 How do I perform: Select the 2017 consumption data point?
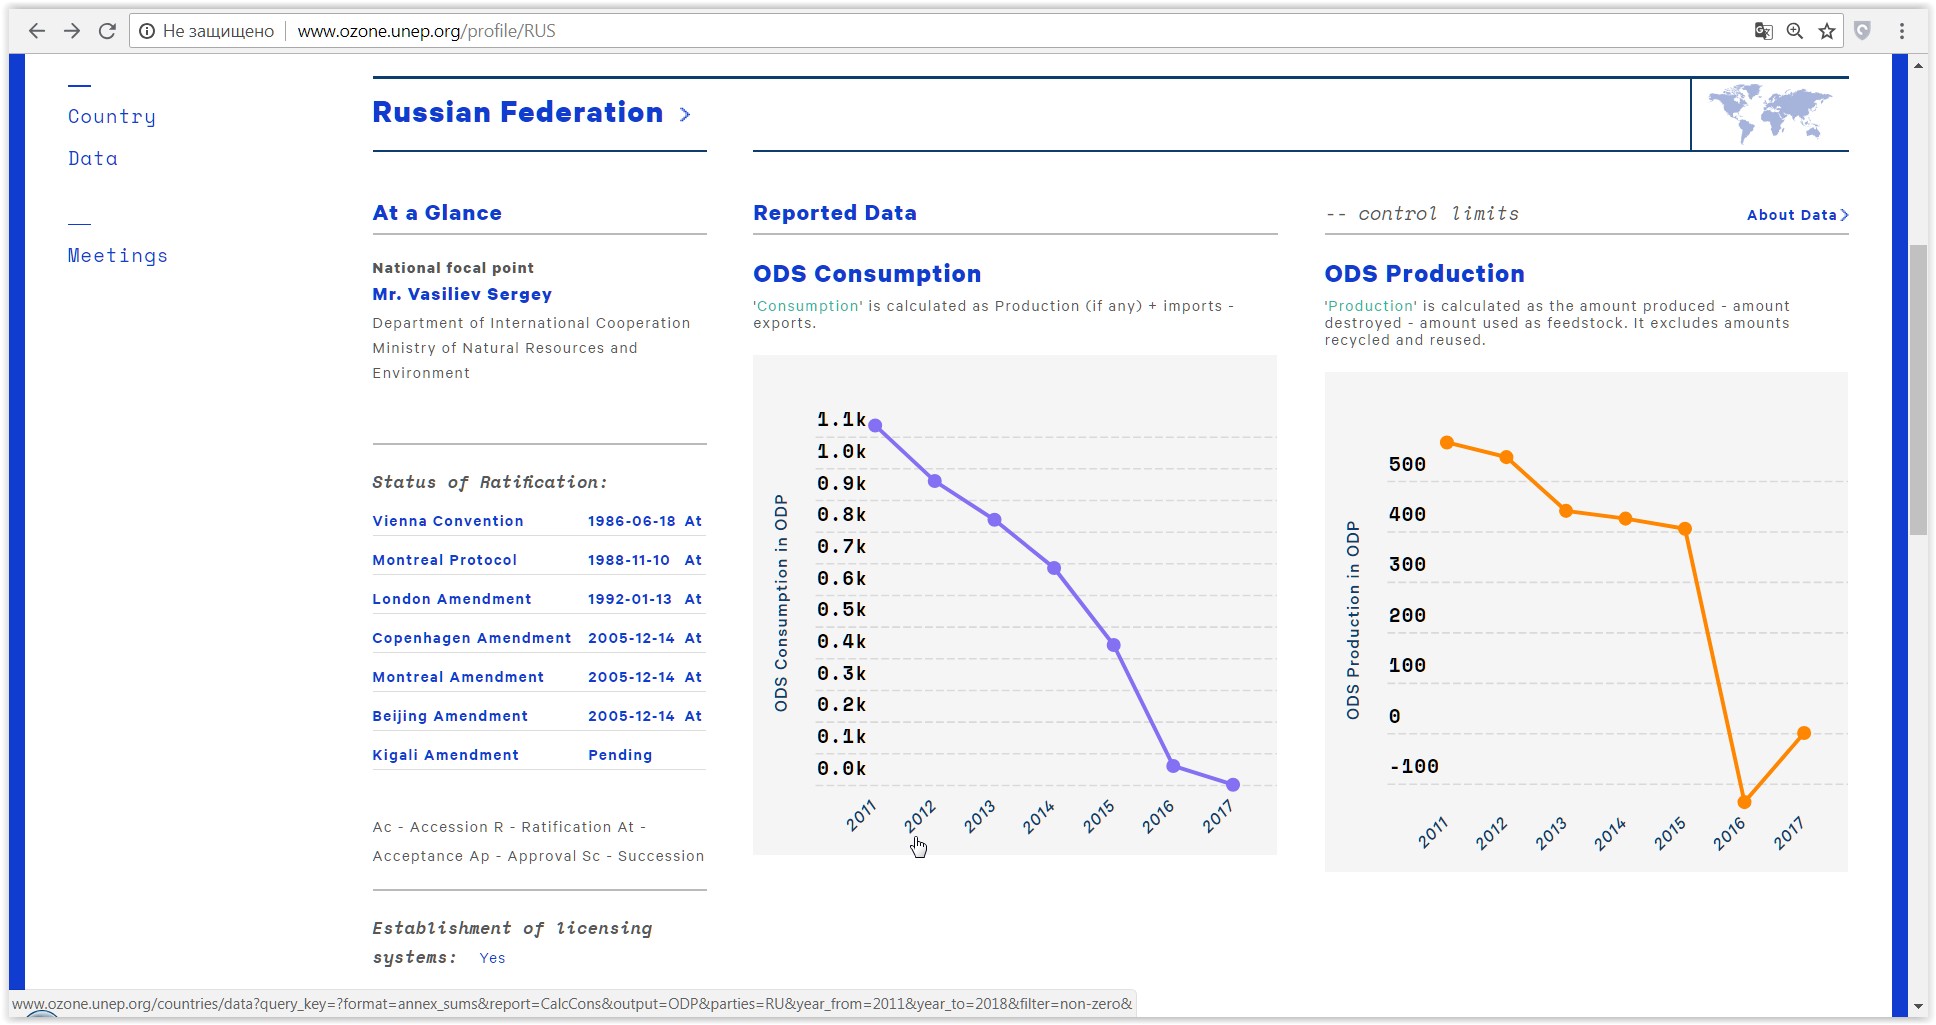1233,785
